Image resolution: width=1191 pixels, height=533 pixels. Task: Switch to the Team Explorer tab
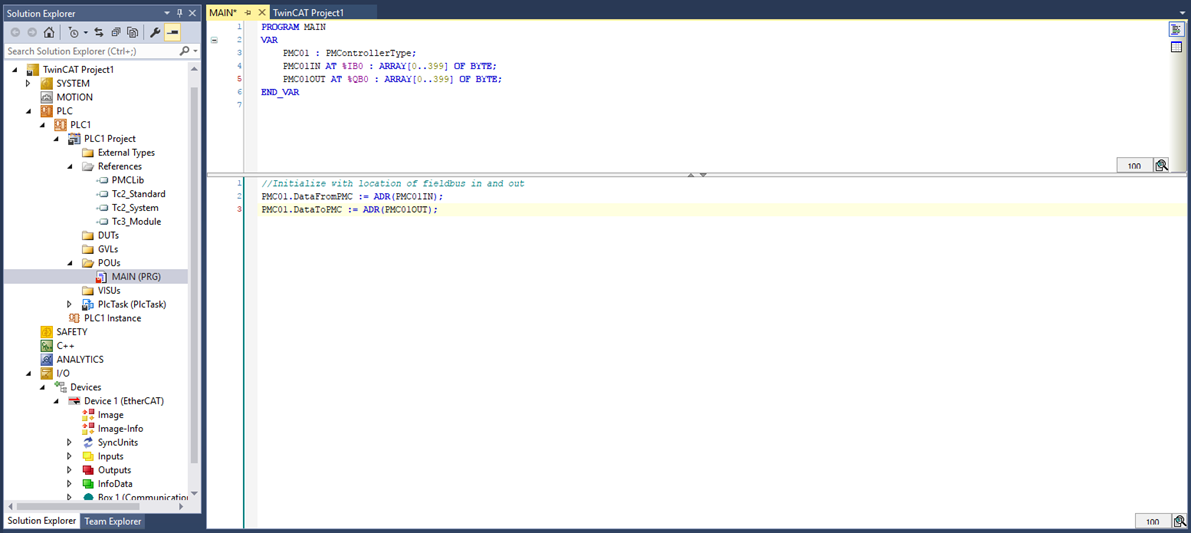tap(112, 521)
